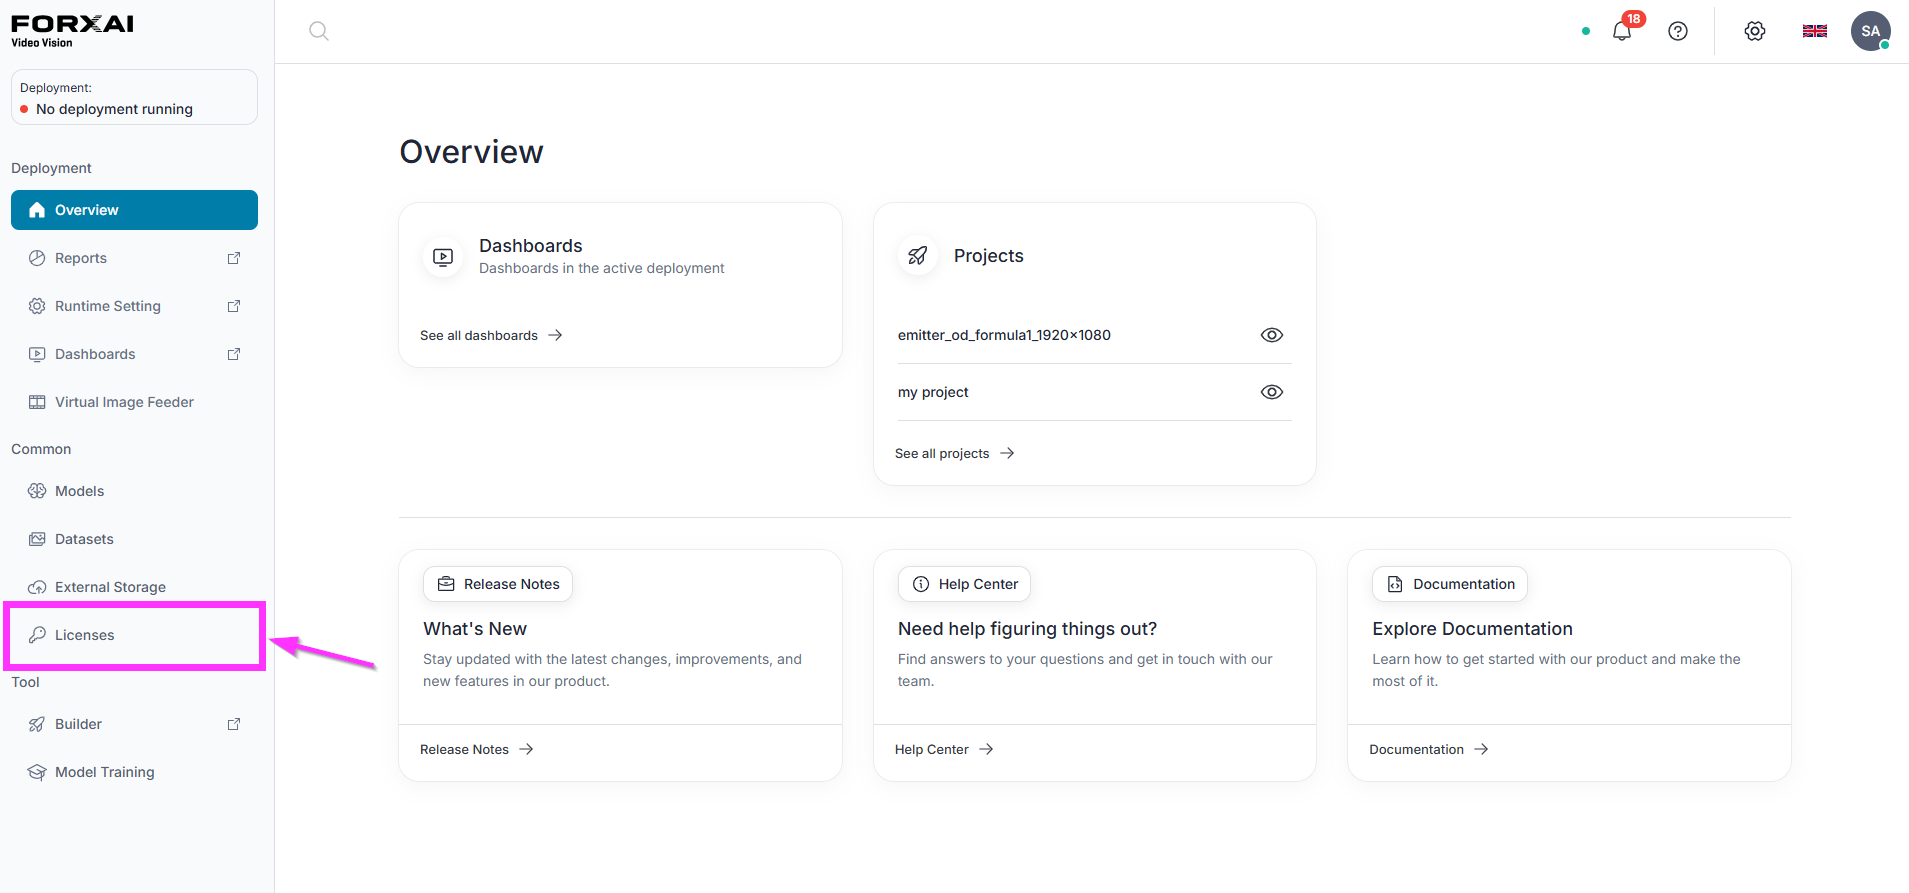Click the Datasets images icon
This screenshot has width=1909, height=893.
click(37, 539)
